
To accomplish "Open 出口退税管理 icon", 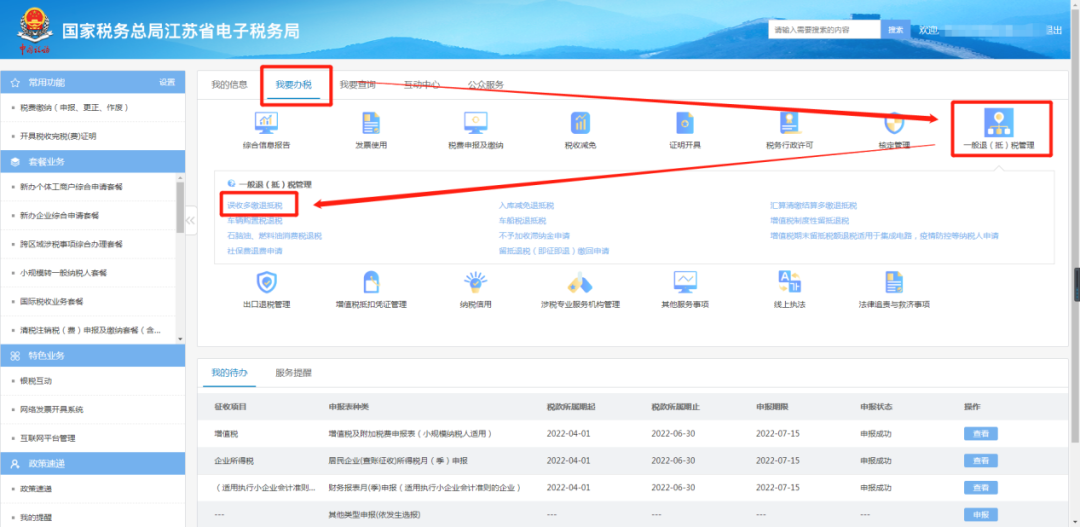I will tap(266, 282).
